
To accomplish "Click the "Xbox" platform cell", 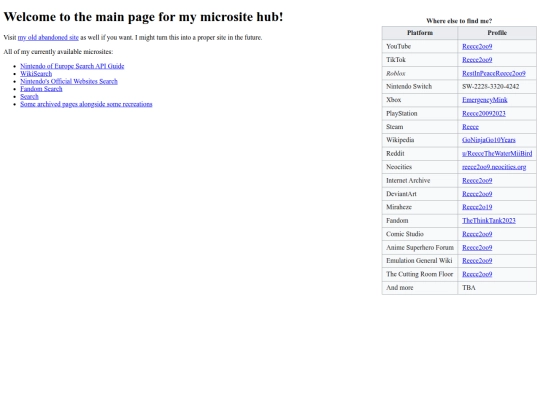I will coord(420,100).
